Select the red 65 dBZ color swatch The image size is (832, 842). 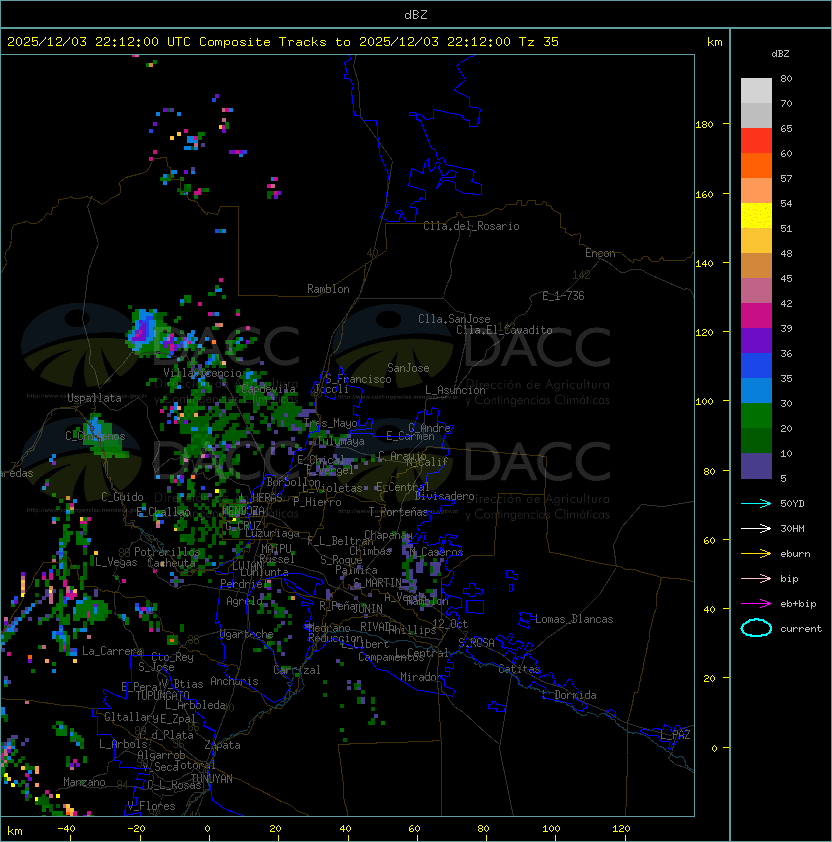point(756,141)
